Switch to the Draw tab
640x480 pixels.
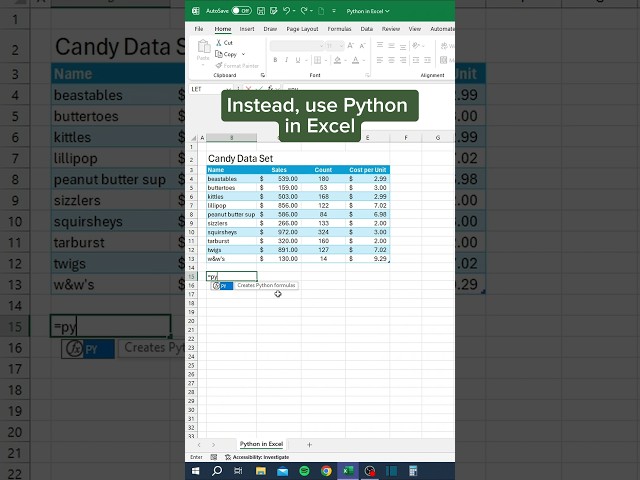point(270,29)
